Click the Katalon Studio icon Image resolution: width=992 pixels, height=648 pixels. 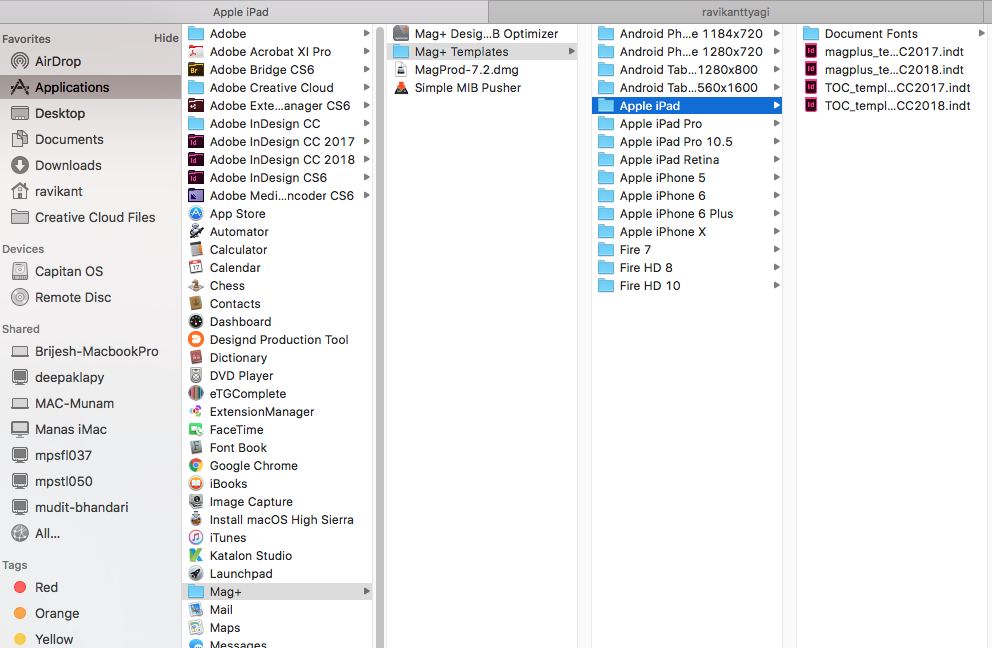[x=196, y=556]
